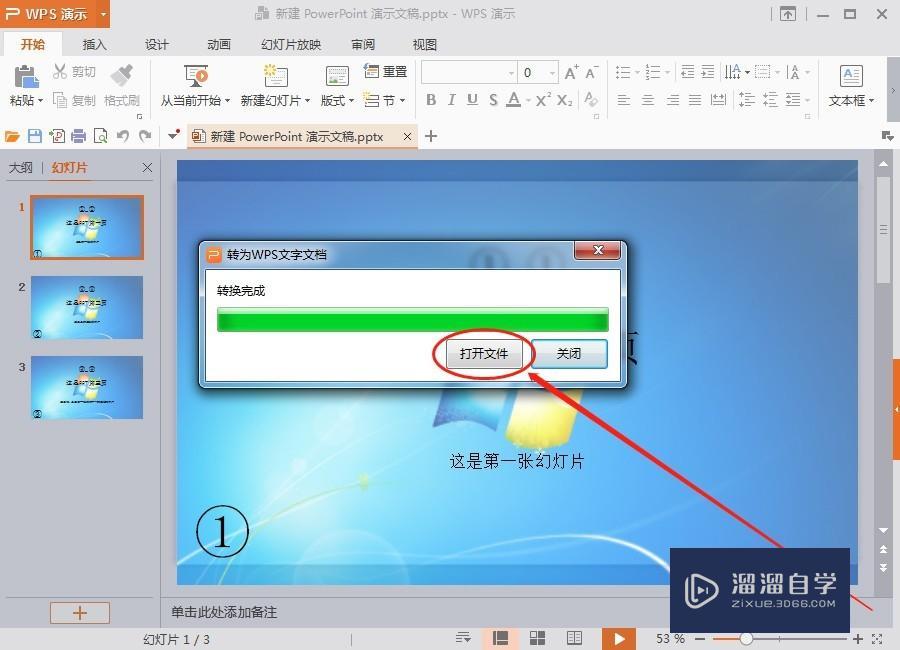
Task: Click the line spacing icon
Action: [746, 100]
